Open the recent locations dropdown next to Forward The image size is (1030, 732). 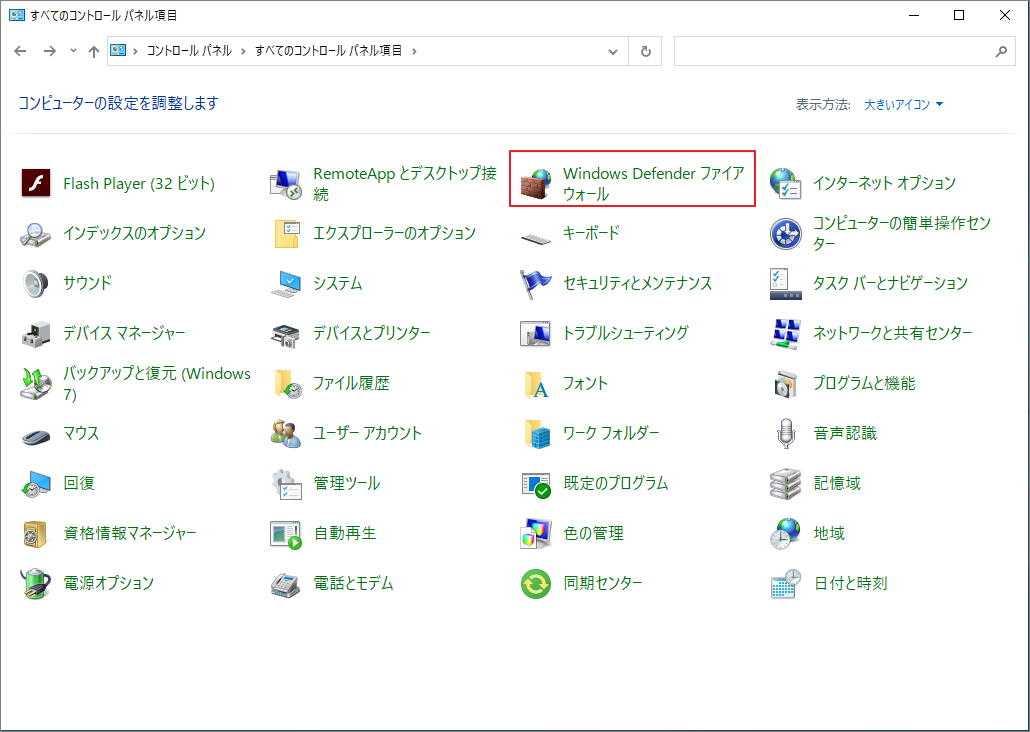(x=73, y=51)
